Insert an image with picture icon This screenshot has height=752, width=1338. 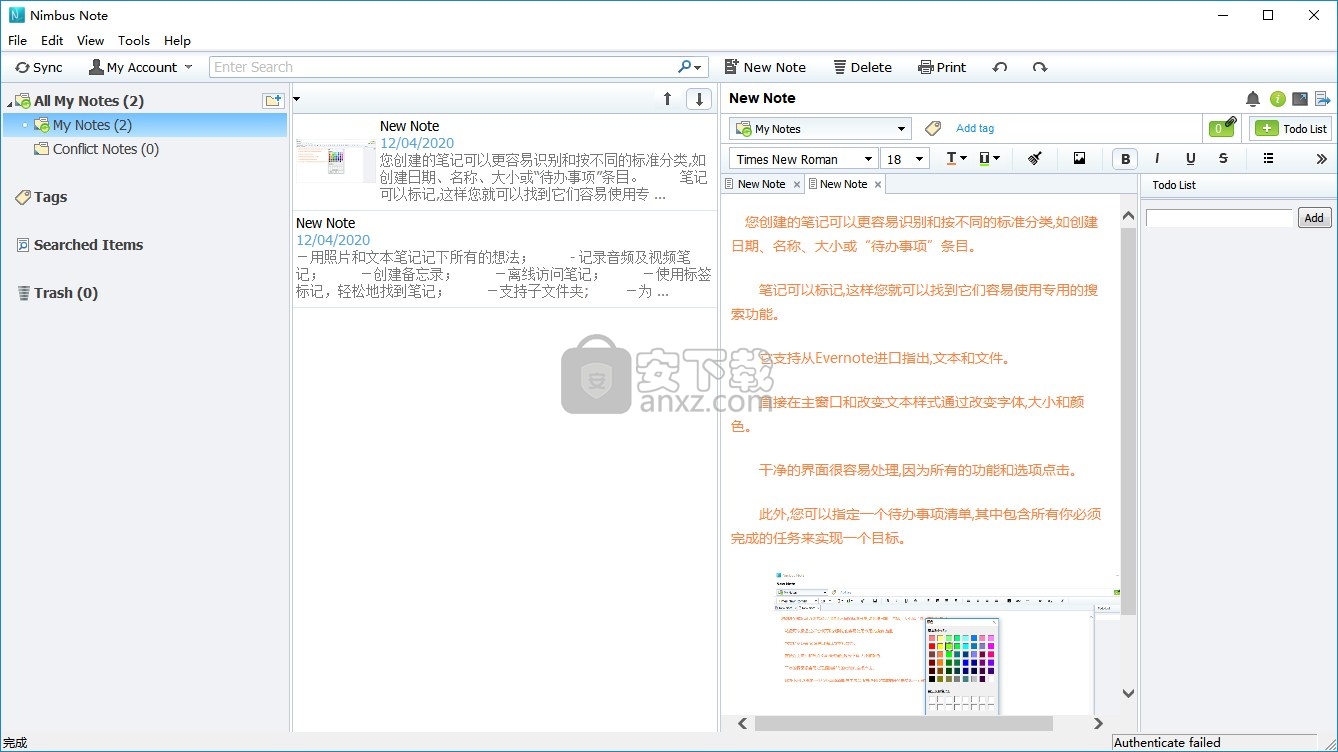click(1079, 158)
